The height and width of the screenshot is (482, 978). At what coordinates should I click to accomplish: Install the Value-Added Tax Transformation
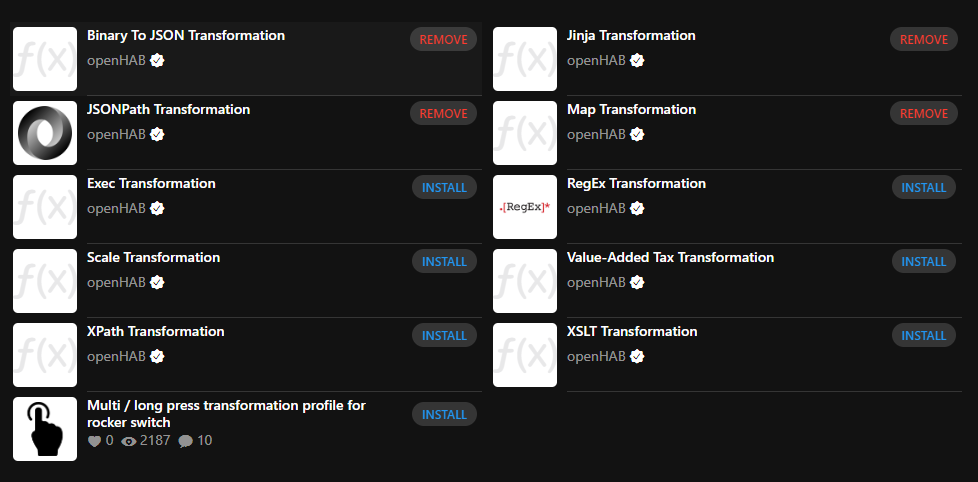pyautogui.click(x=924, y=262)
